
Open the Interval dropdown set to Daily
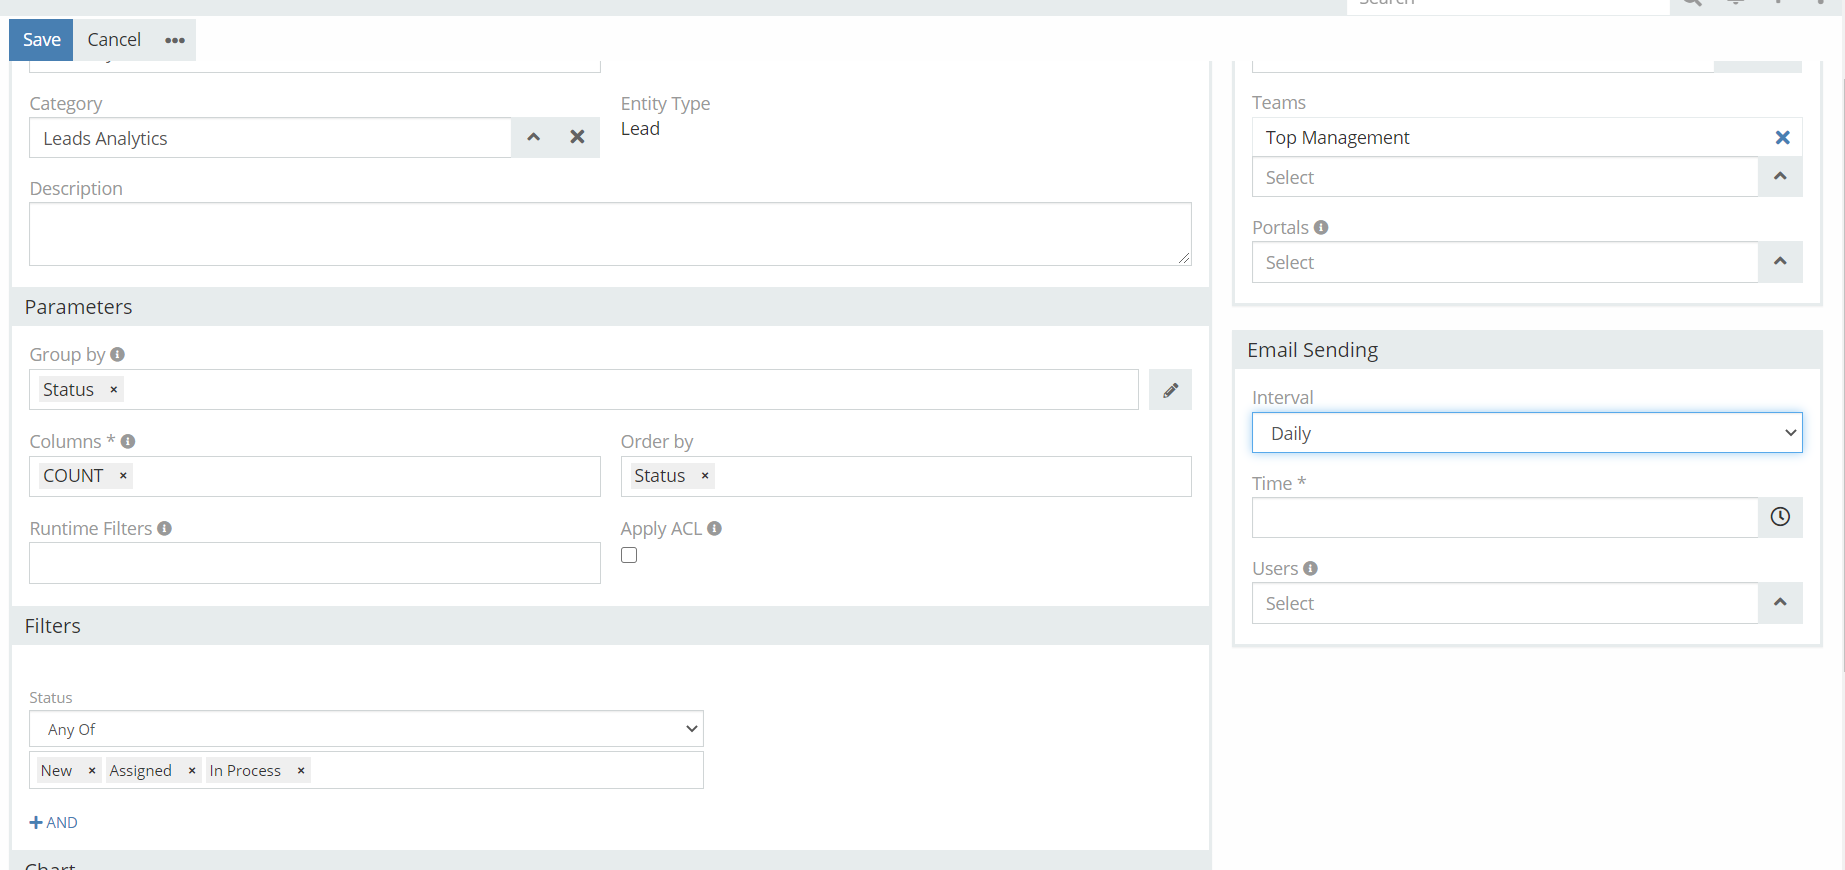click(x=1526, y=433)
